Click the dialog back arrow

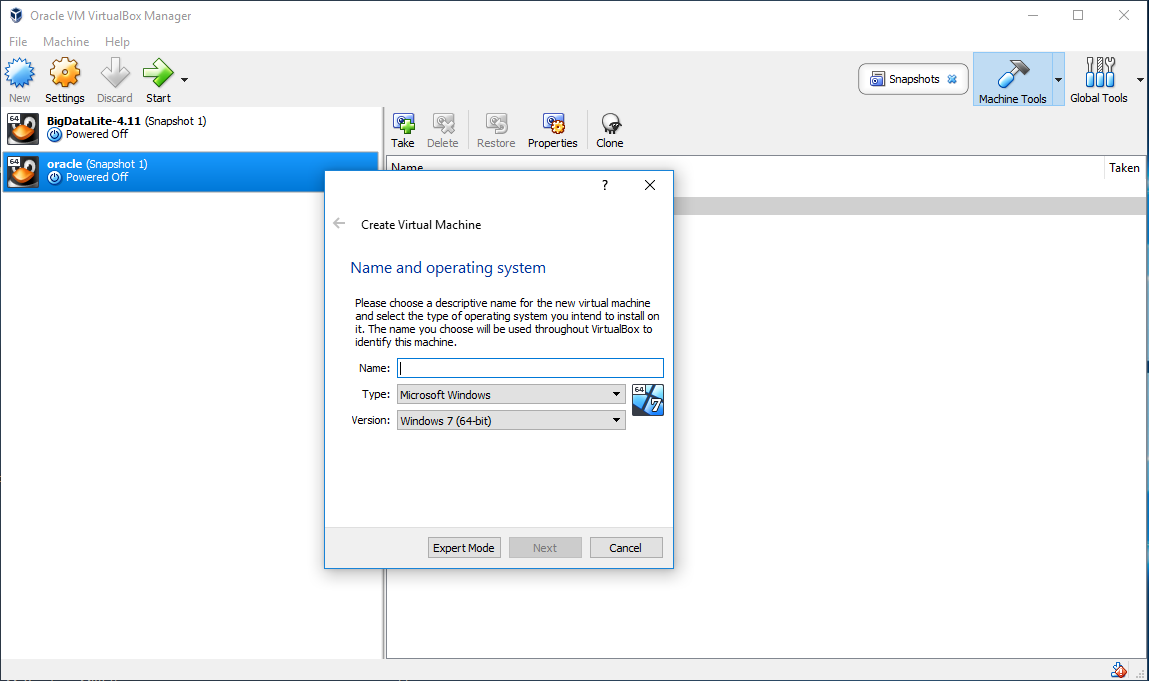340,223
